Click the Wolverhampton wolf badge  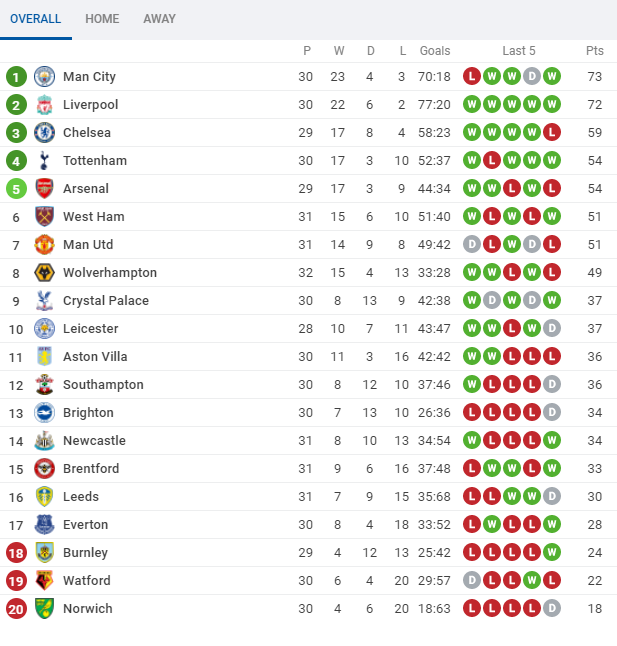point(44,273)
